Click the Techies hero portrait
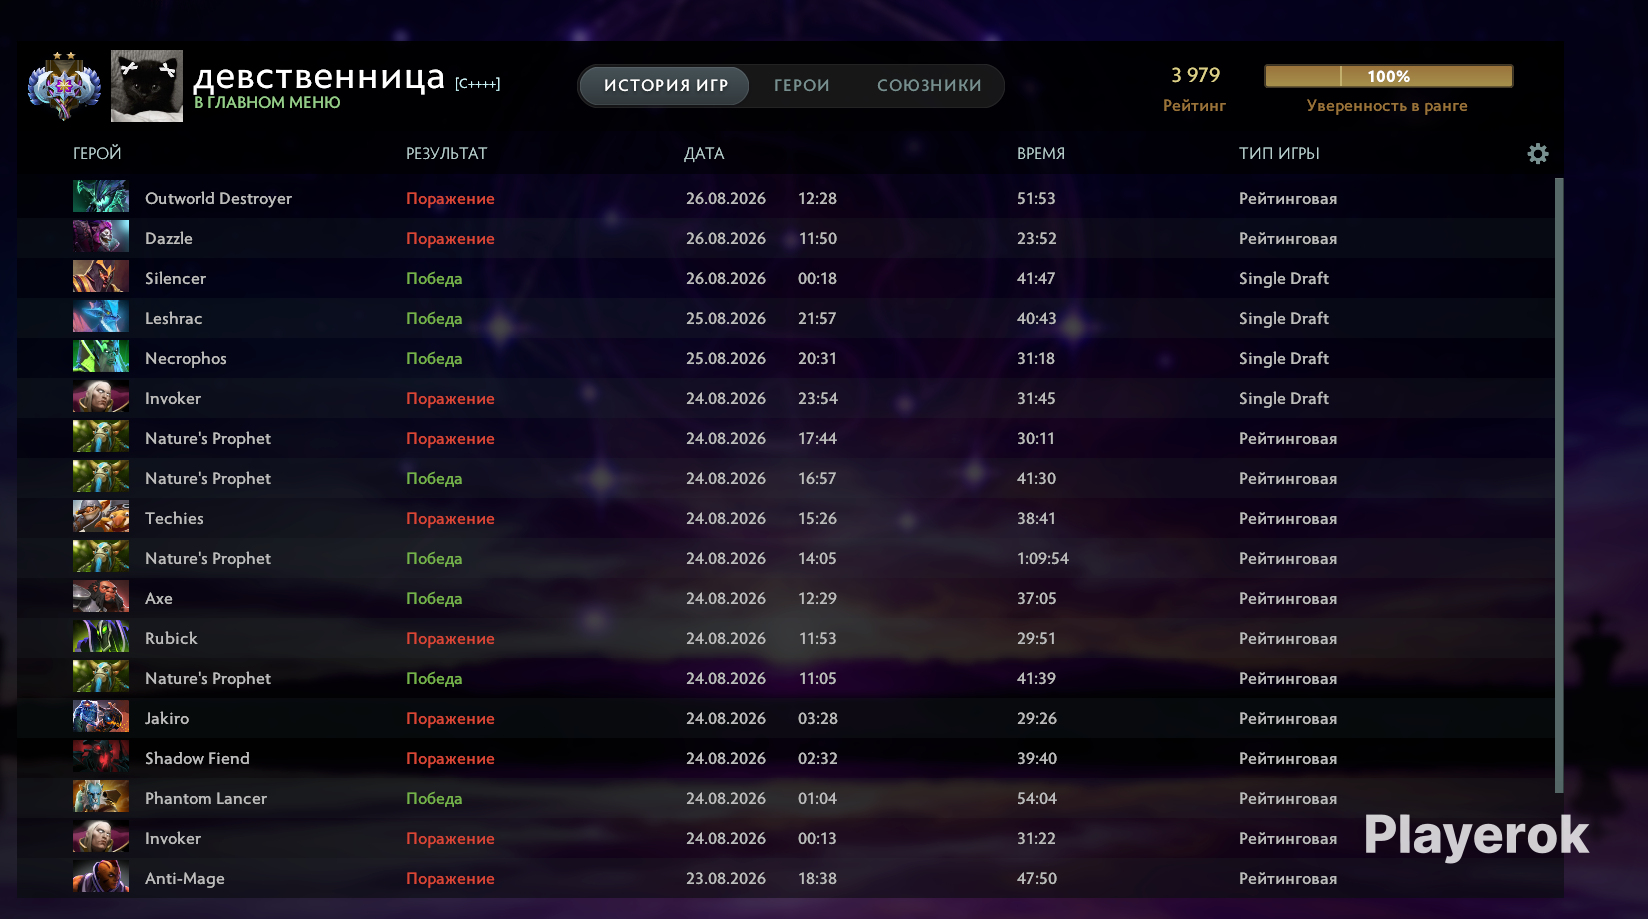This screenshot has width=1648, height=919. [101, 516]
